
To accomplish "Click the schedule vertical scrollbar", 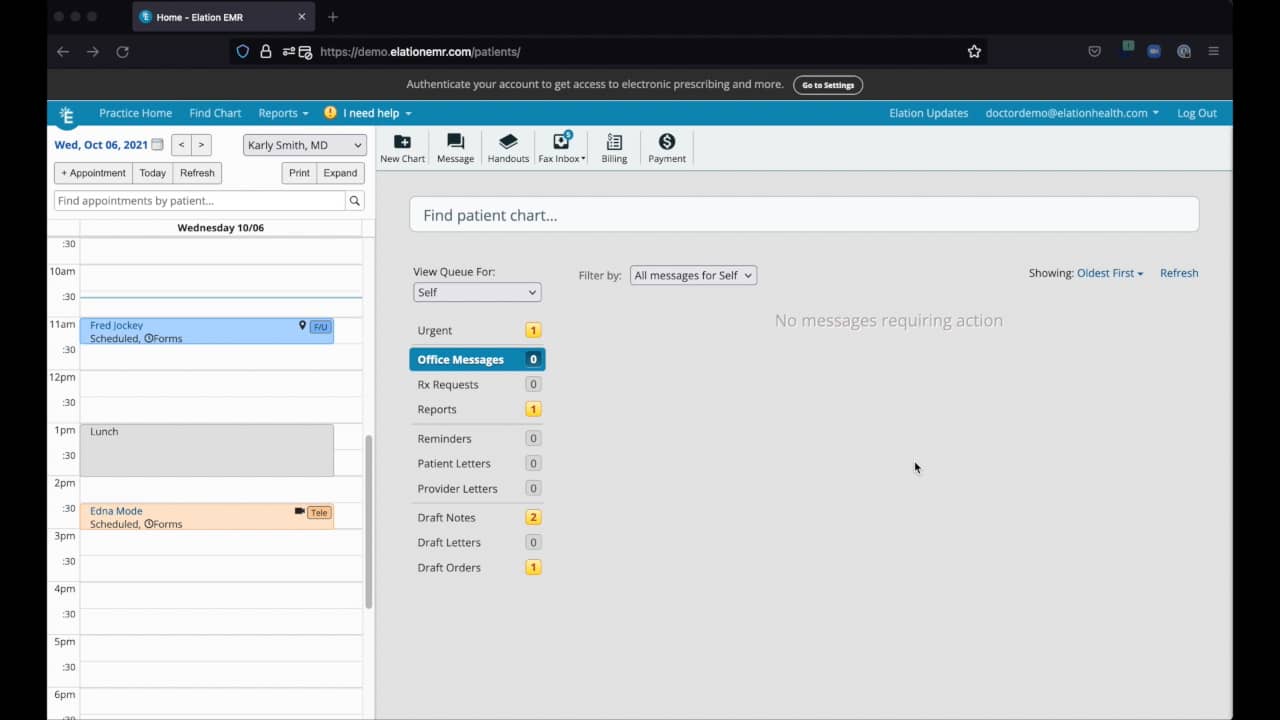I will tap(369, 522).
